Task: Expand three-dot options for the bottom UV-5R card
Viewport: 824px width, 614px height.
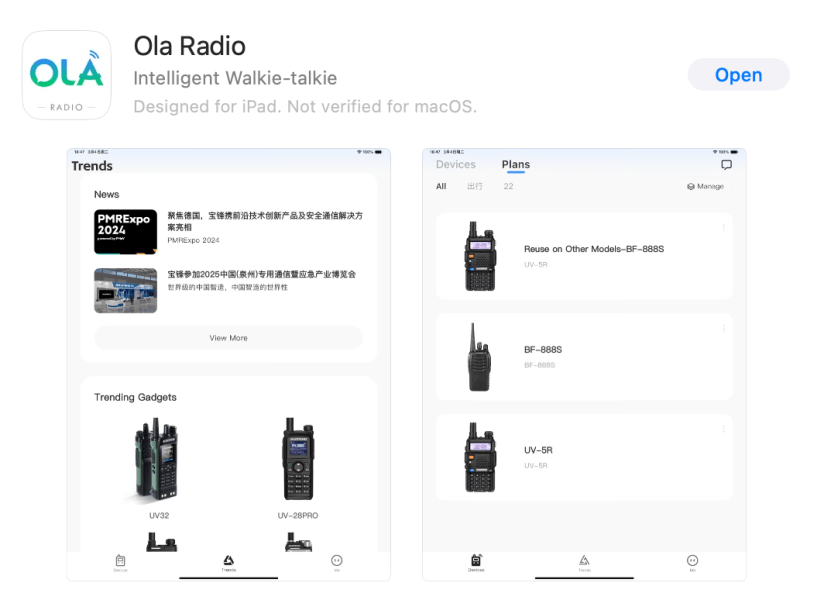Action: click(x=723, y=429)
